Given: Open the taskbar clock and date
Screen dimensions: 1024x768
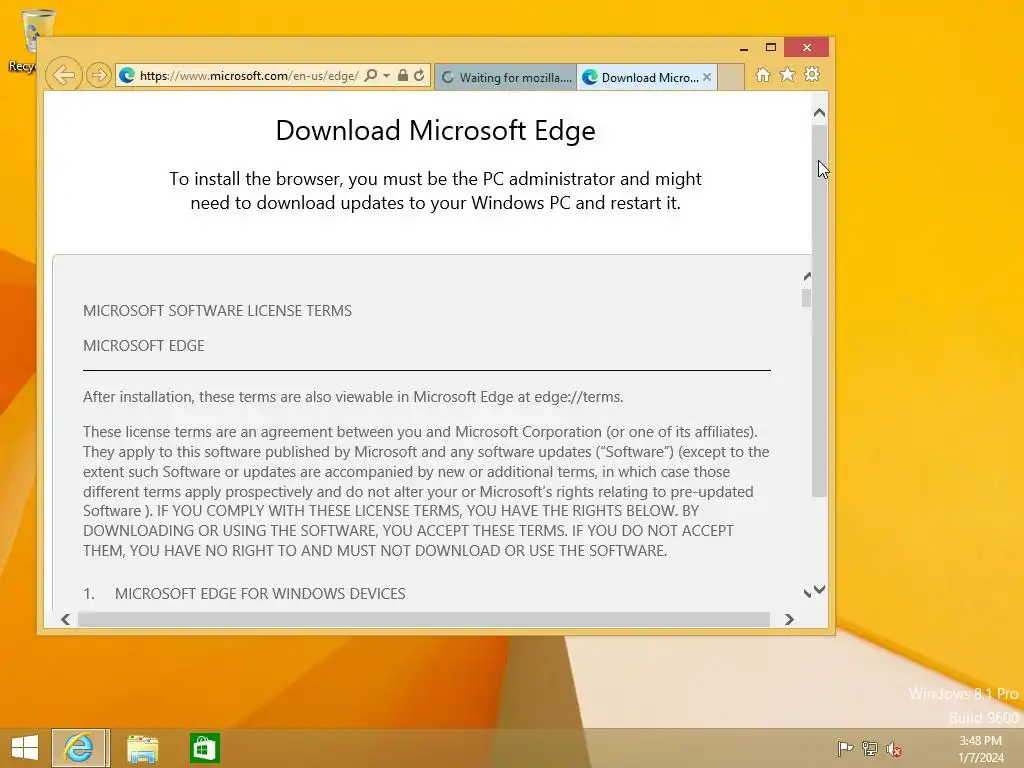Looking at the screenshot, I should point(981,749).
